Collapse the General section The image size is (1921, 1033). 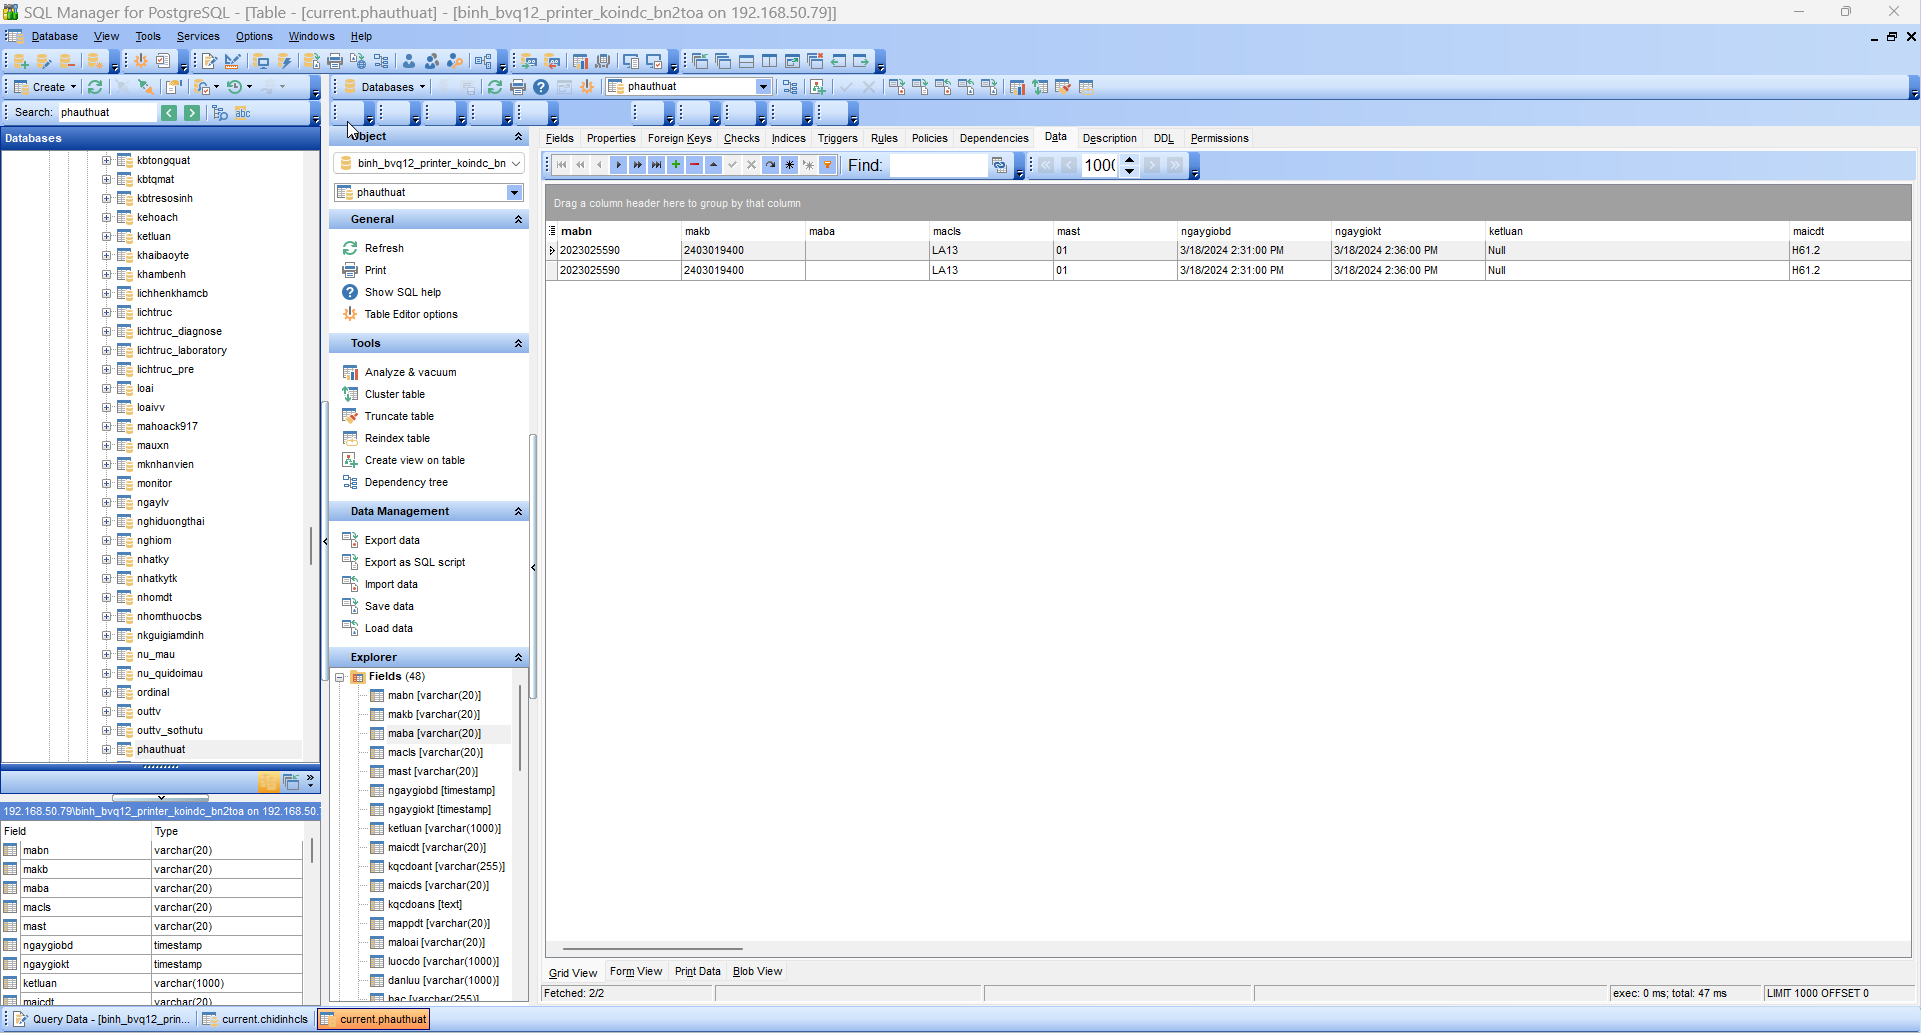[x=518, y=220]
